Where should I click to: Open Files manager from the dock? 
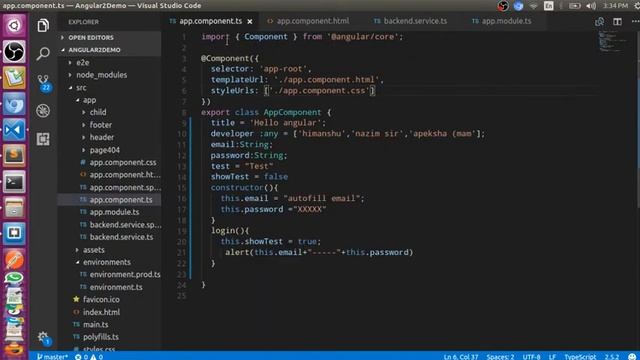pyautogui.click(x=14, y=207)
